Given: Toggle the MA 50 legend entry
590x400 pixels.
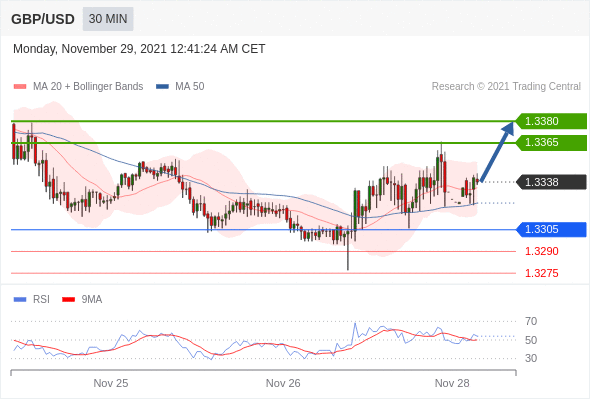Looking at the screenshot, I should click(x=180, y=87).
